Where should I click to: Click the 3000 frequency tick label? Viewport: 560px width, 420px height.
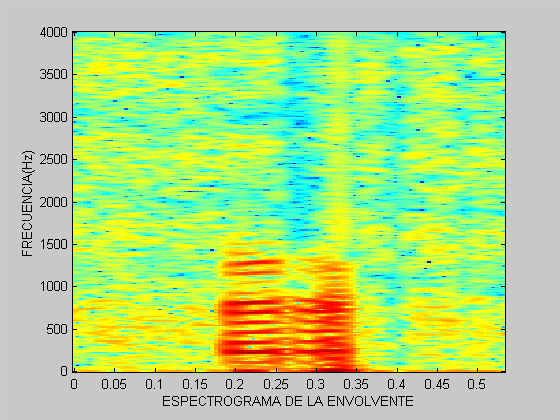tap(54, 117)
